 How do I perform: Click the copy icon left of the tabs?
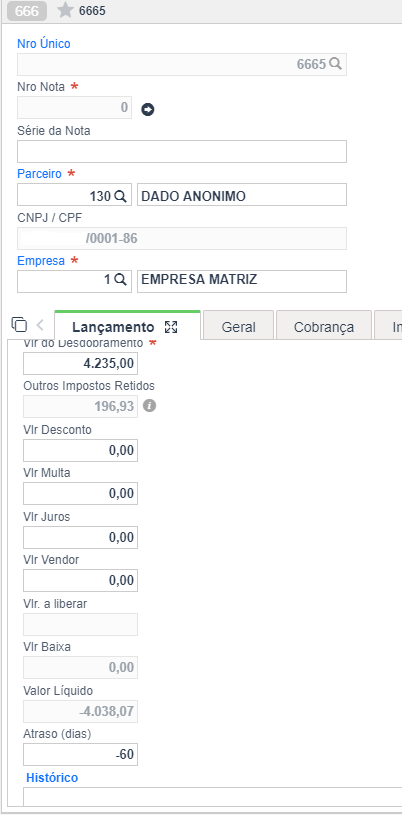[19, 324]
